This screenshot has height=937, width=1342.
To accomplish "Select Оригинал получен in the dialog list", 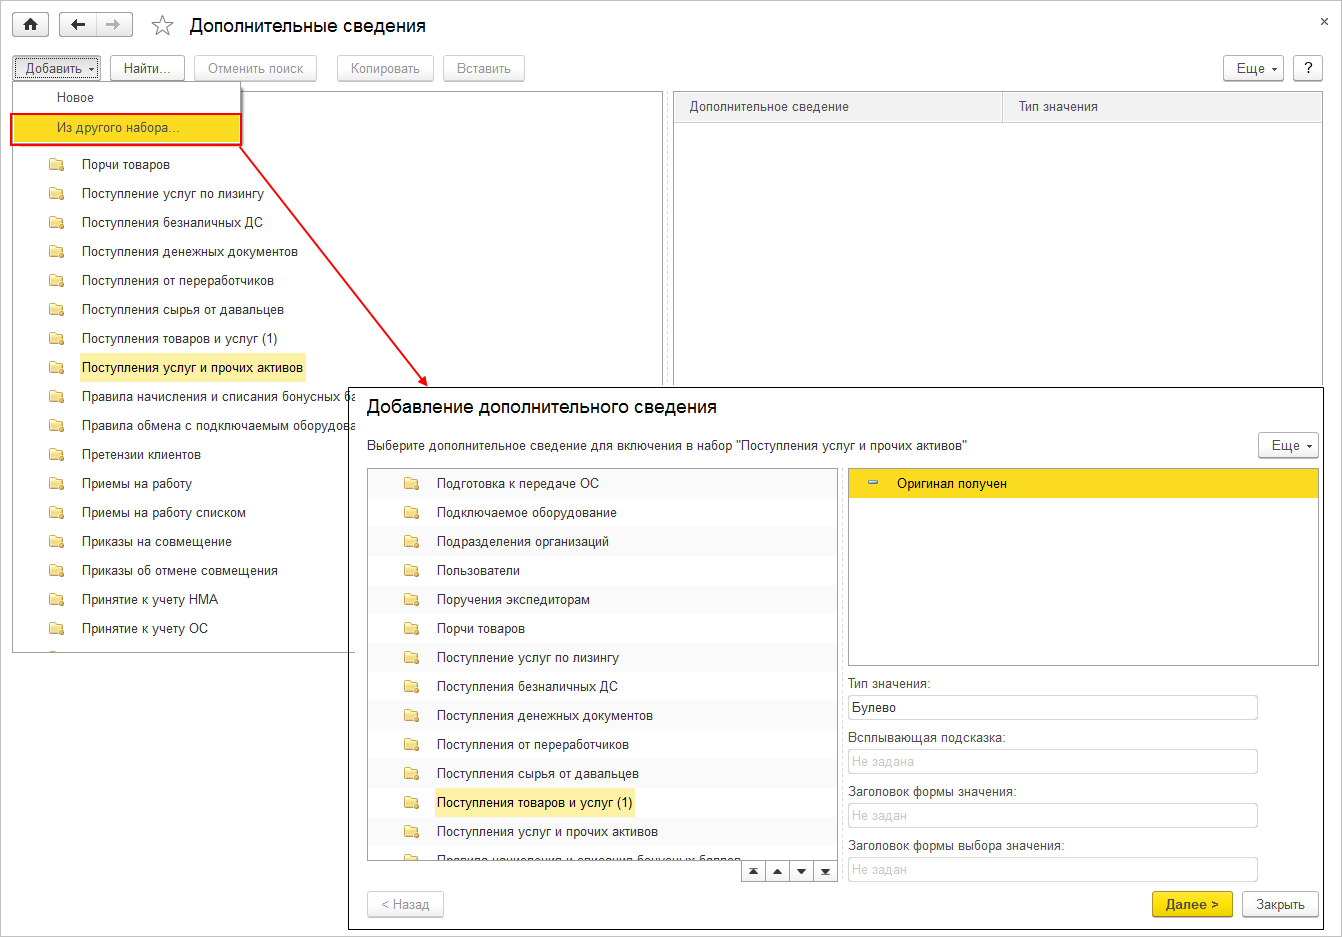I will [1083, 483].
